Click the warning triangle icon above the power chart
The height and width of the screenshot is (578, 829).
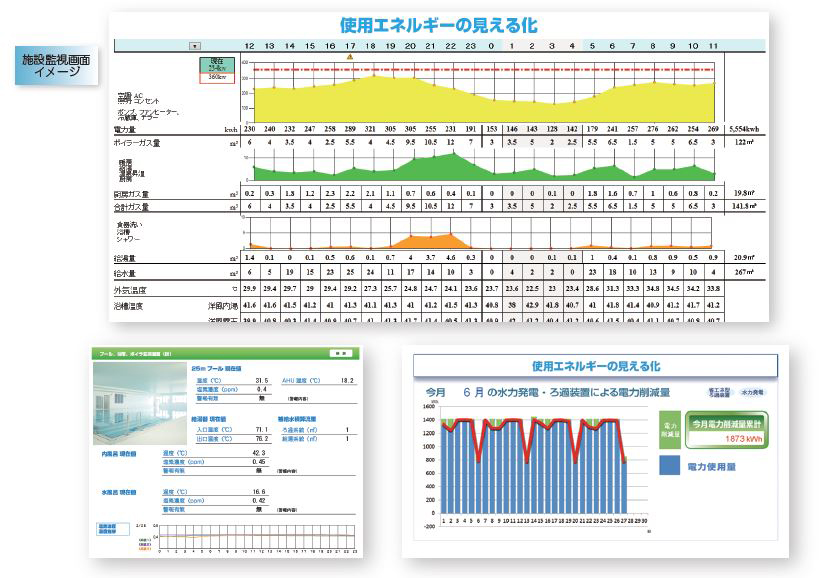tap(350, 57)
